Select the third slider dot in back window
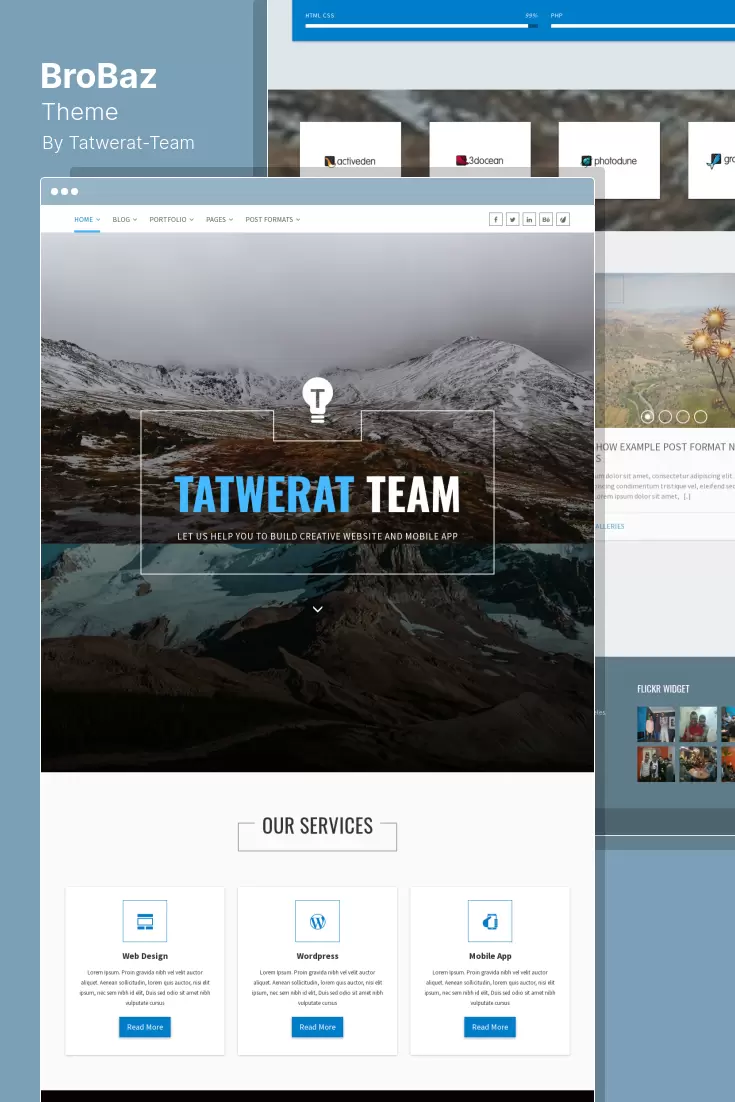 pyautogui.click(x=683, y=417)
